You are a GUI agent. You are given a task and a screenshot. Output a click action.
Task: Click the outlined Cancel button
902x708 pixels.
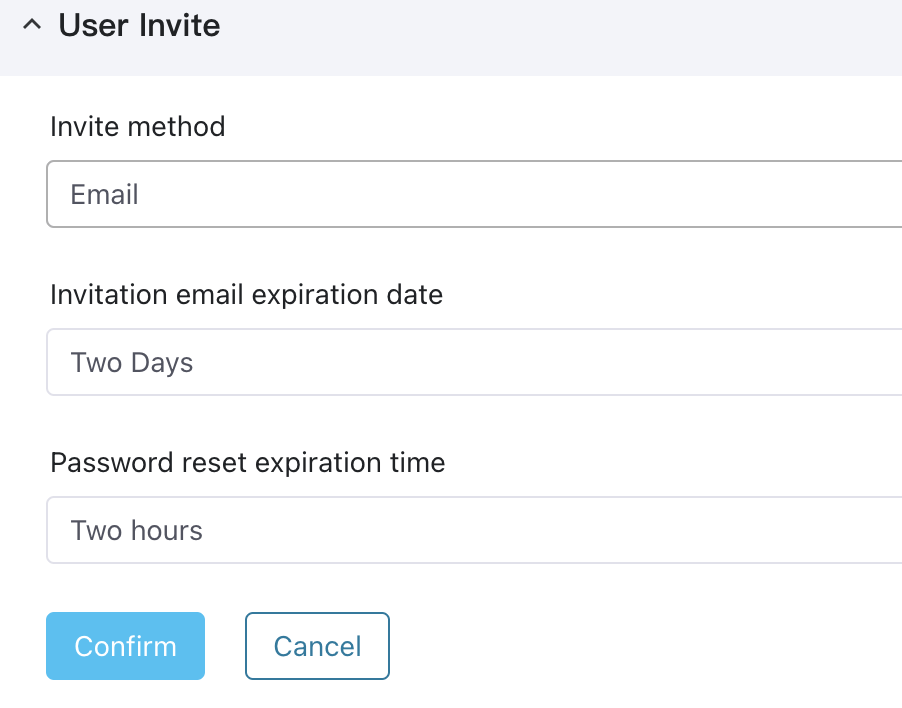click(318, 646)
